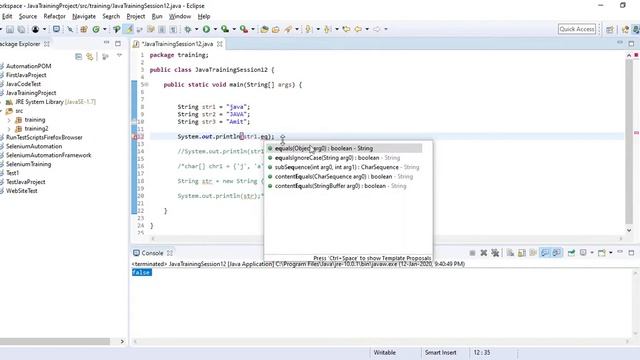Image resolution: width=640 pixels, height=360 pixels.
Task: Click the Next Annotation icon in toolbar
Action: [308, 29]
